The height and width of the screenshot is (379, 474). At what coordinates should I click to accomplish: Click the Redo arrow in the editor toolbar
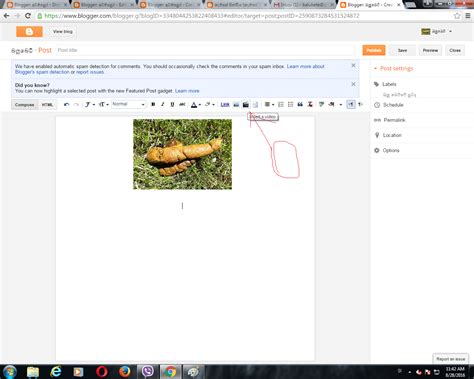(76, 105)
